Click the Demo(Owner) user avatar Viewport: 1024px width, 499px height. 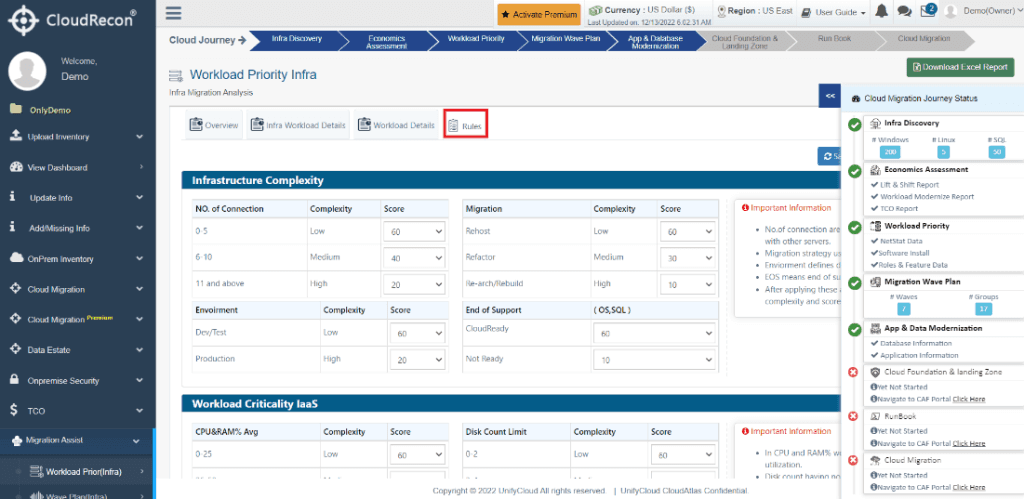point(951,12)
